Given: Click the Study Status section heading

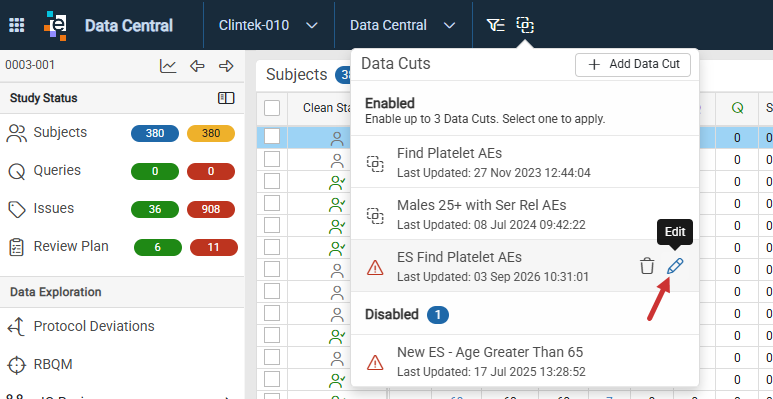Looking at the screenshot, I should pos(43,98).
